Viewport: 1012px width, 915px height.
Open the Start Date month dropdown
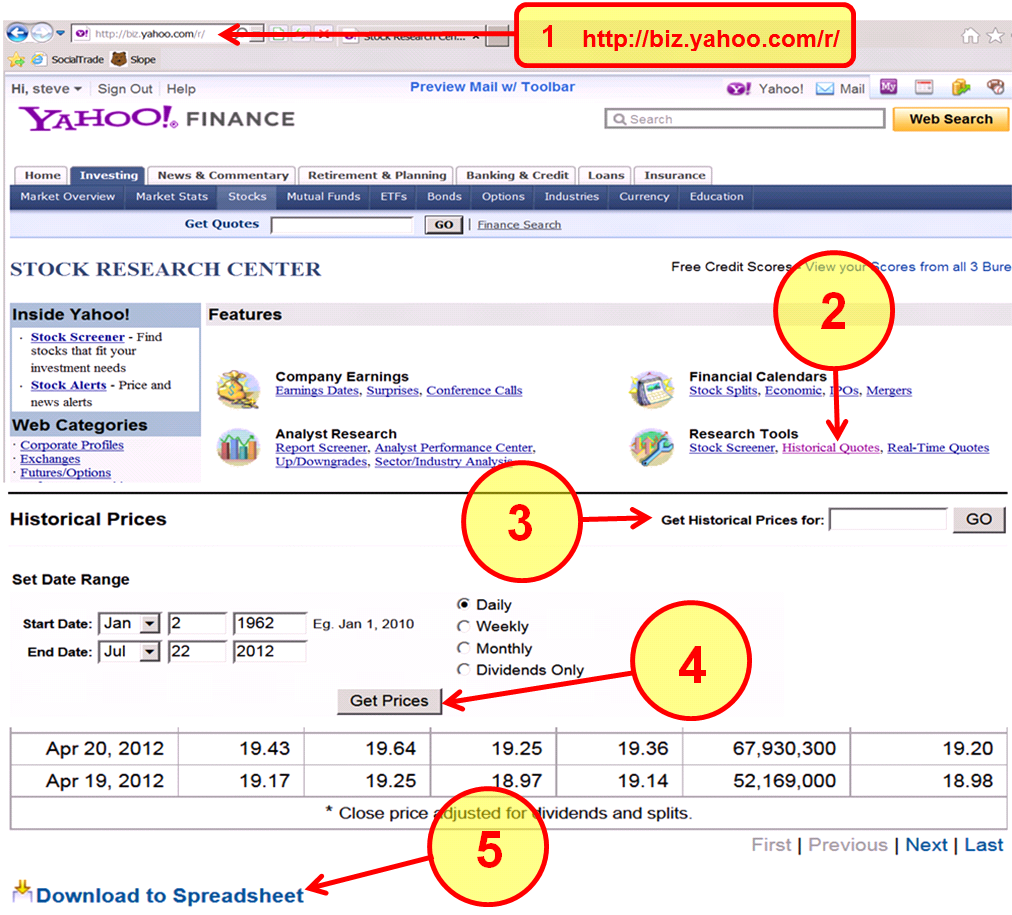(150, 623)
